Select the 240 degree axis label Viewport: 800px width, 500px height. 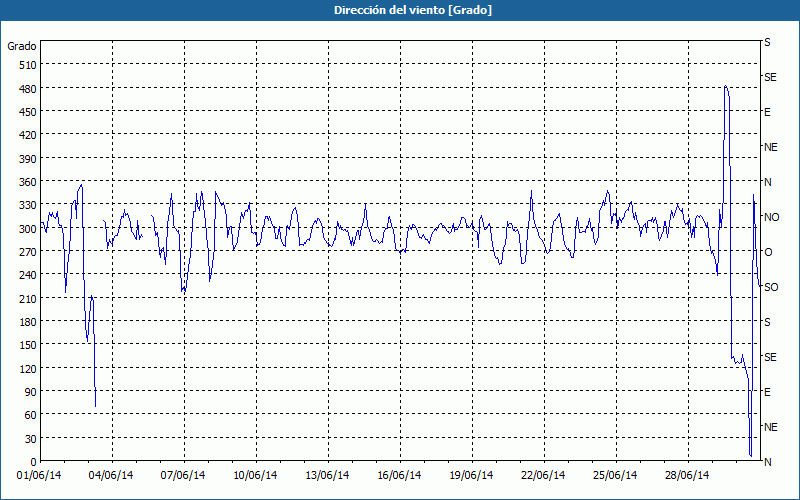pos(29,276)
